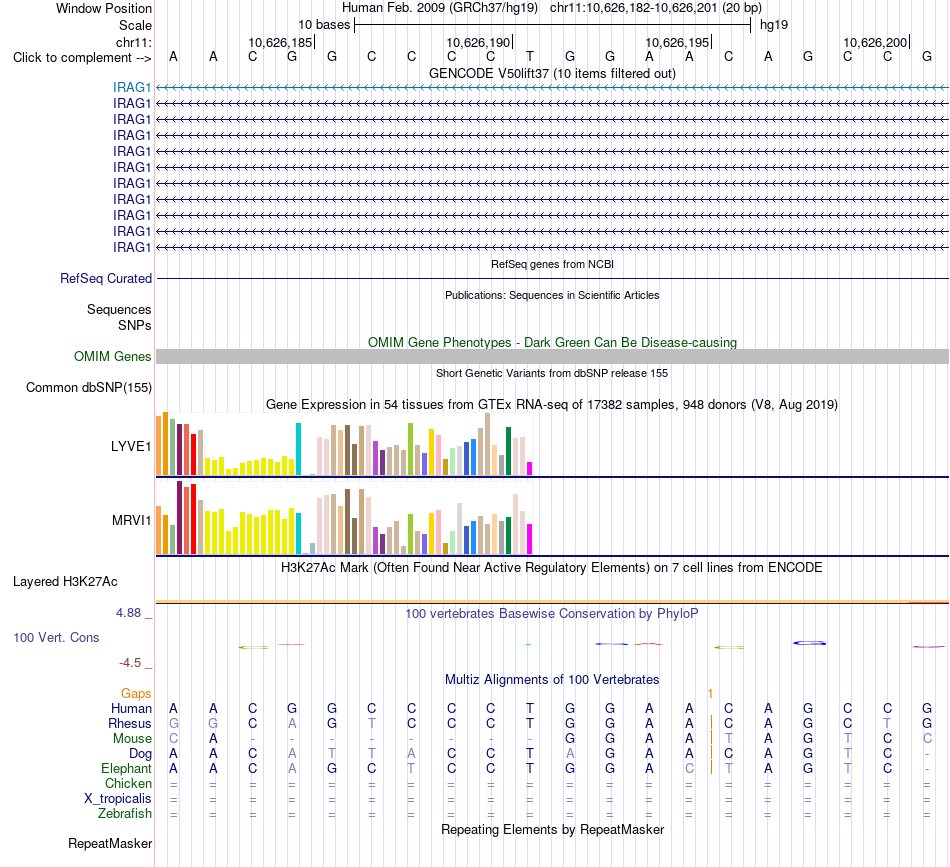Click the Human alignment row label
The width and height of the screenshot is (950, 867).
[x=131, y=708]
